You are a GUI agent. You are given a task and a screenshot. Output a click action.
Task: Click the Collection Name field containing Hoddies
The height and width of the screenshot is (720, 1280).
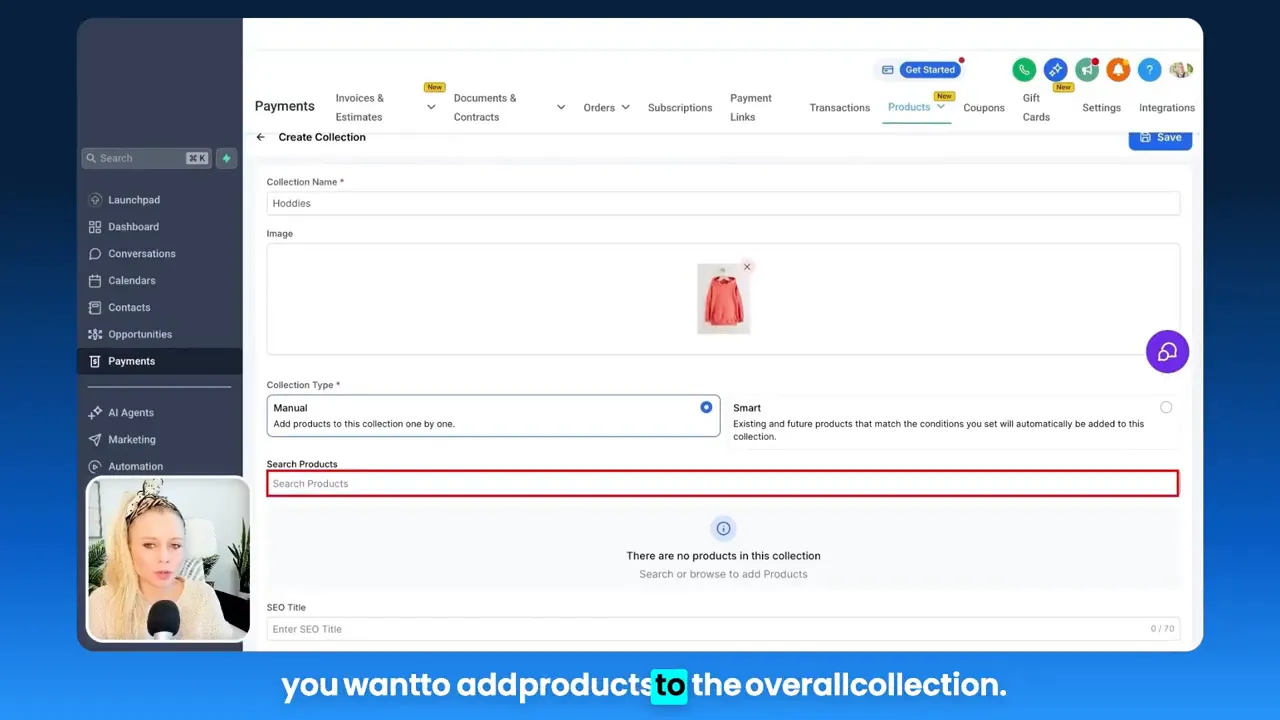point(723,203)
